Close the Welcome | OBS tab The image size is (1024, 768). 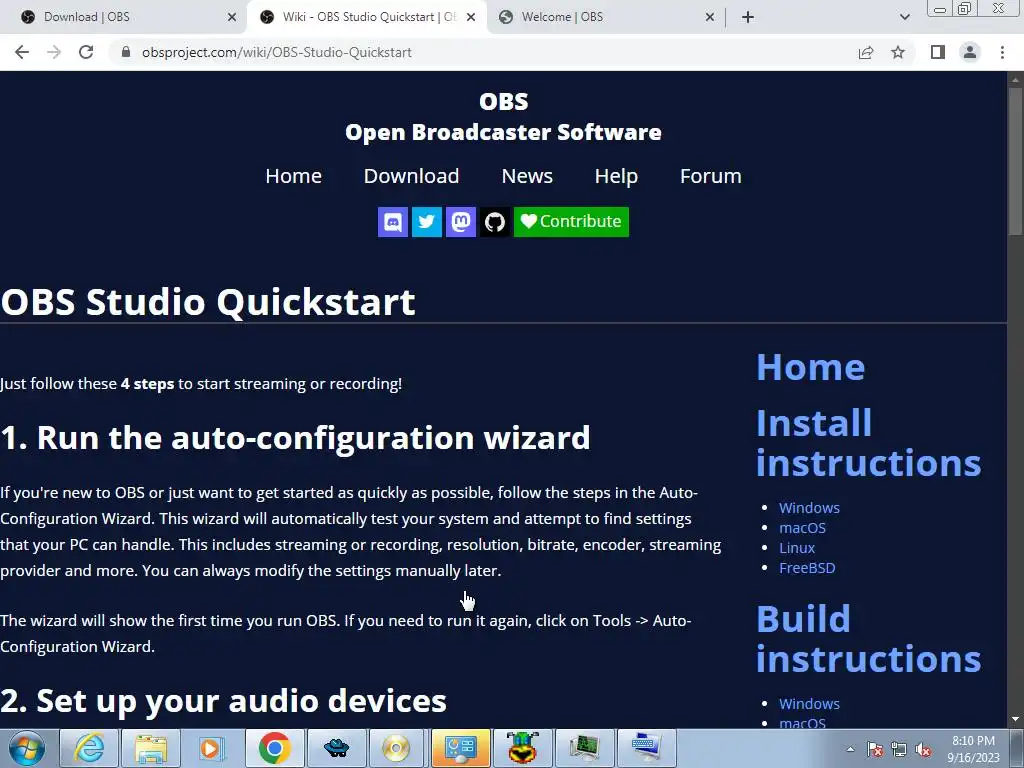[710, 17]
